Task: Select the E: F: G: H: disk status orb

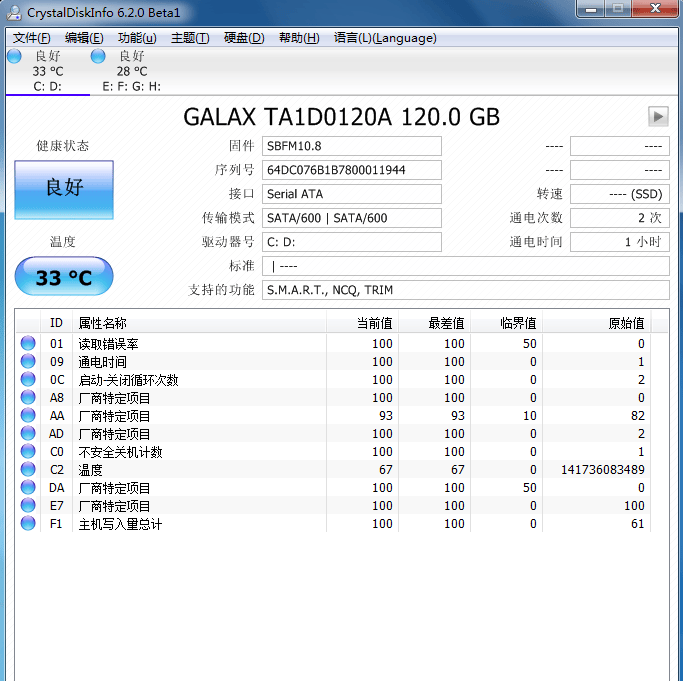Action: 98,56
